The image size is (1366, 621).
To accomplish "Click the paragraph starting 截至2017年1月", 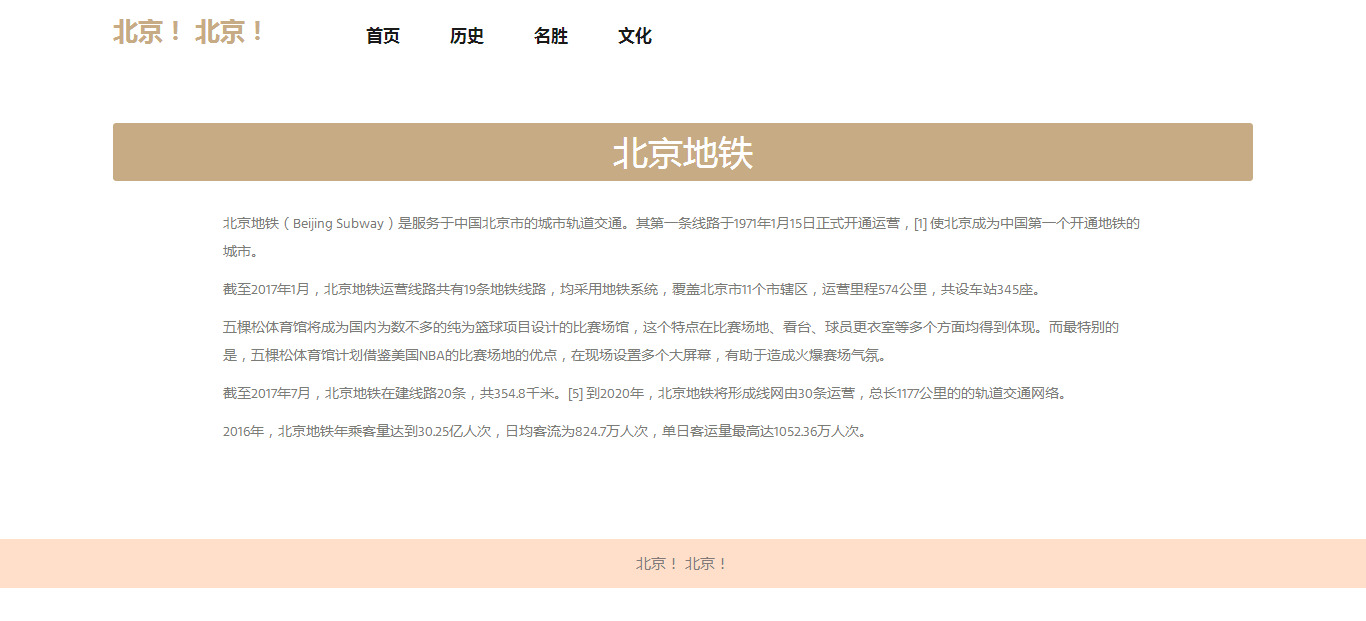I will [x=634, y=289].
